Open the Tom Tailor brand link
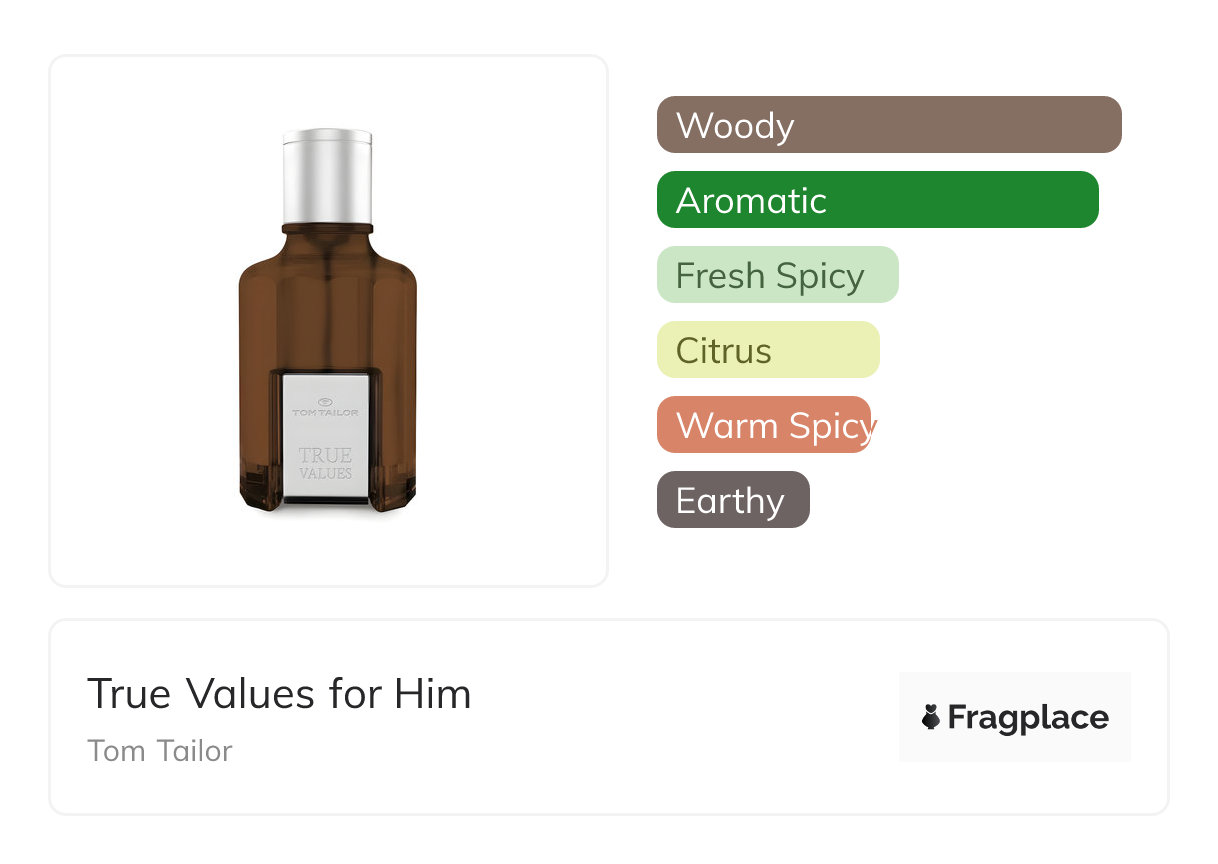 click(160, 751)
